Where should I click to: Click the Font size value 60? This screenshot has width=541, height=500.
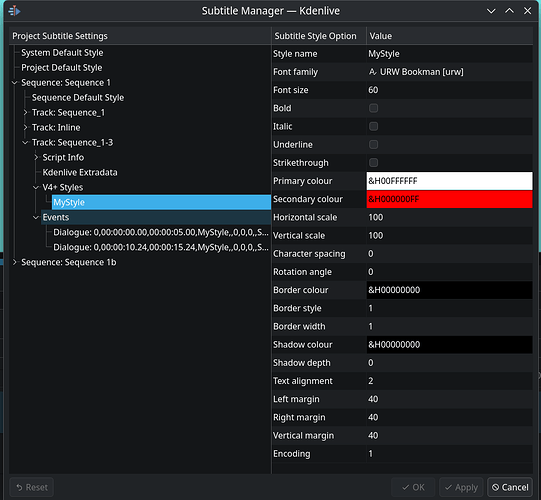coord(373,90)
